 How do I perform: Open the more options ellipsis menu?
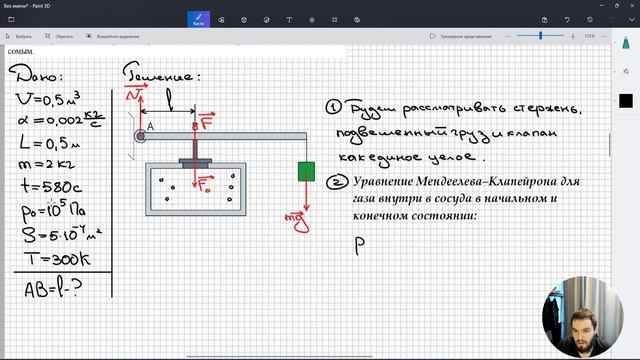coord(604,36)
